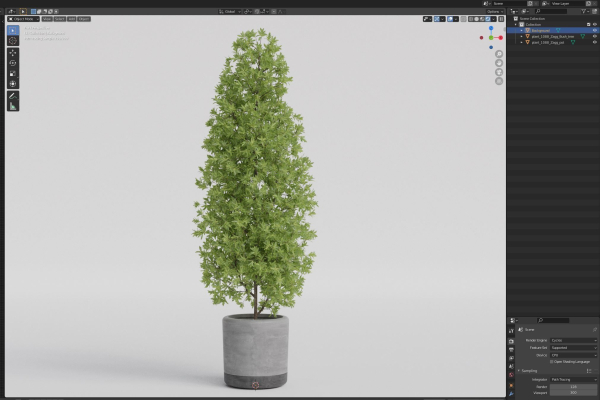Open the Render properties tab icon
This screenshot has height=400, width=600.
(512, 341)
